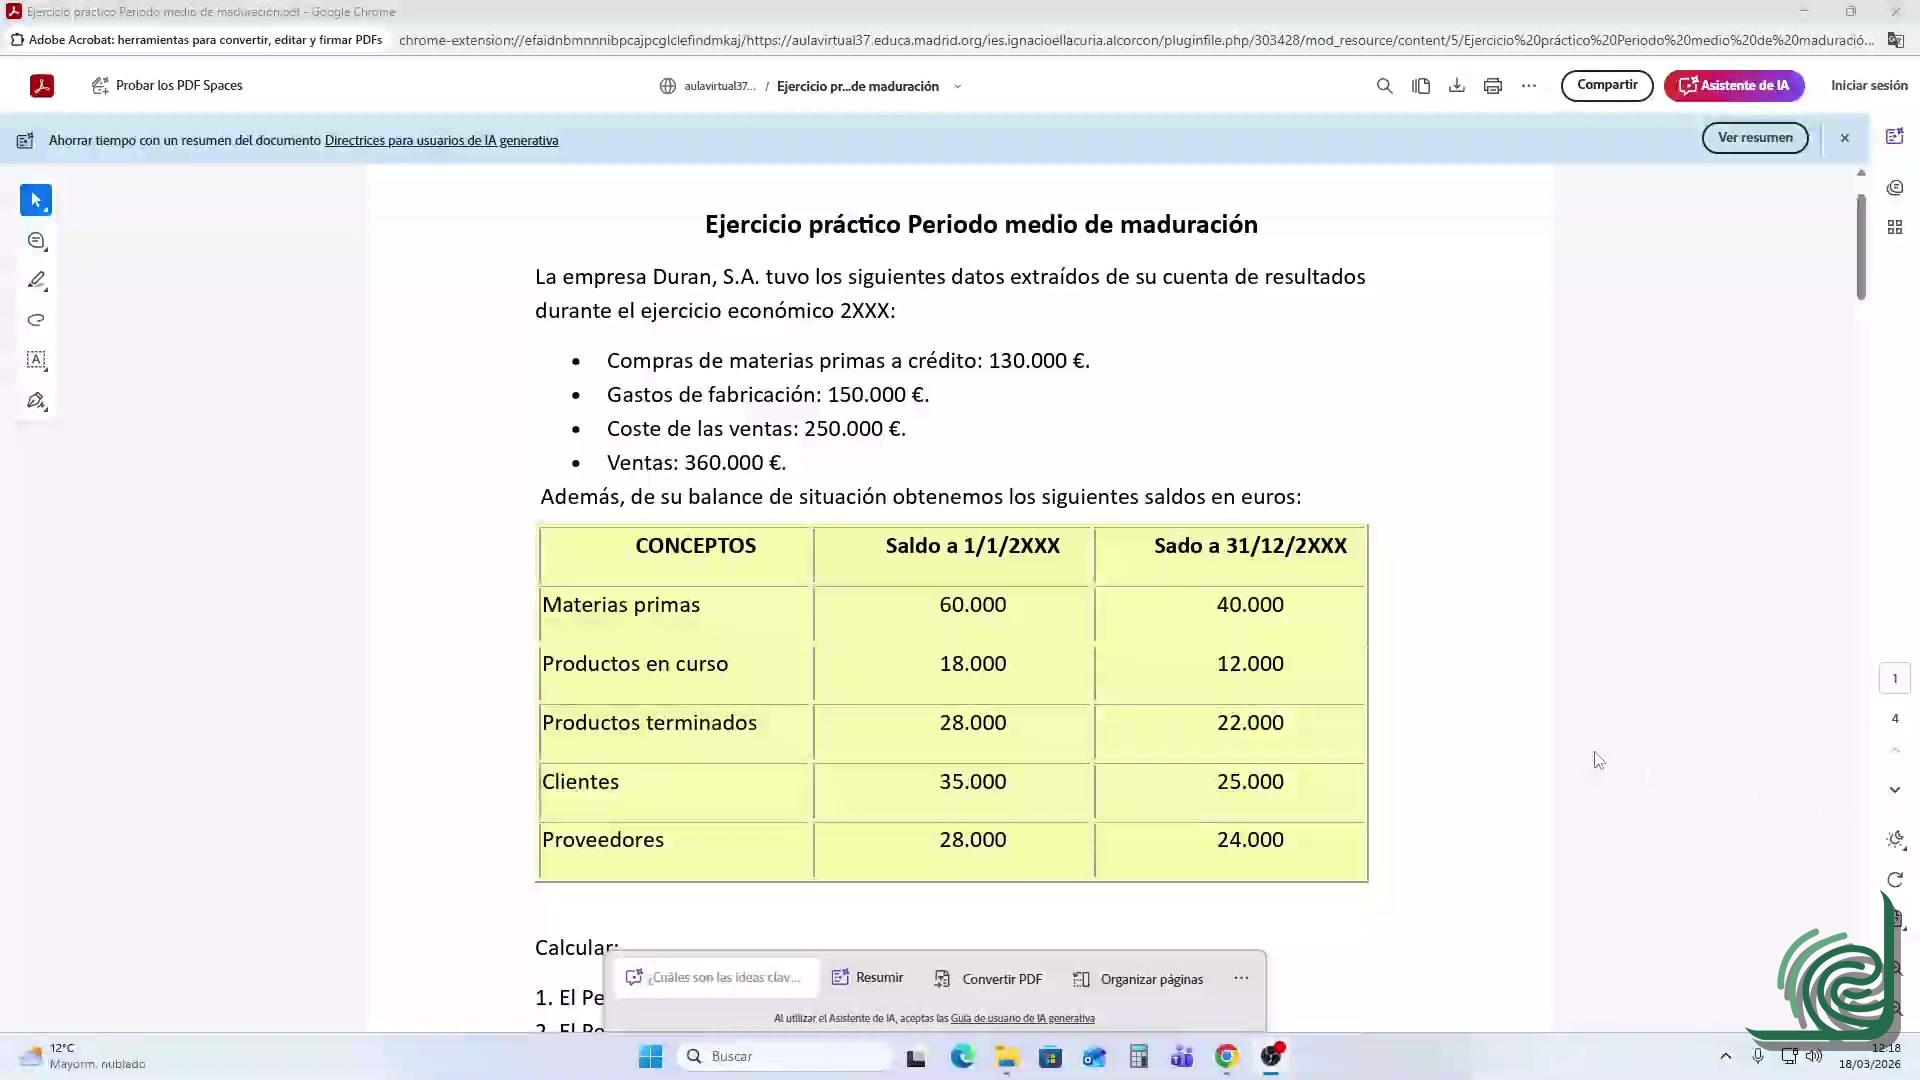The image size is (1920, 1080).
Task: Select the highlight pen tool
Action: tap(36, 281)
